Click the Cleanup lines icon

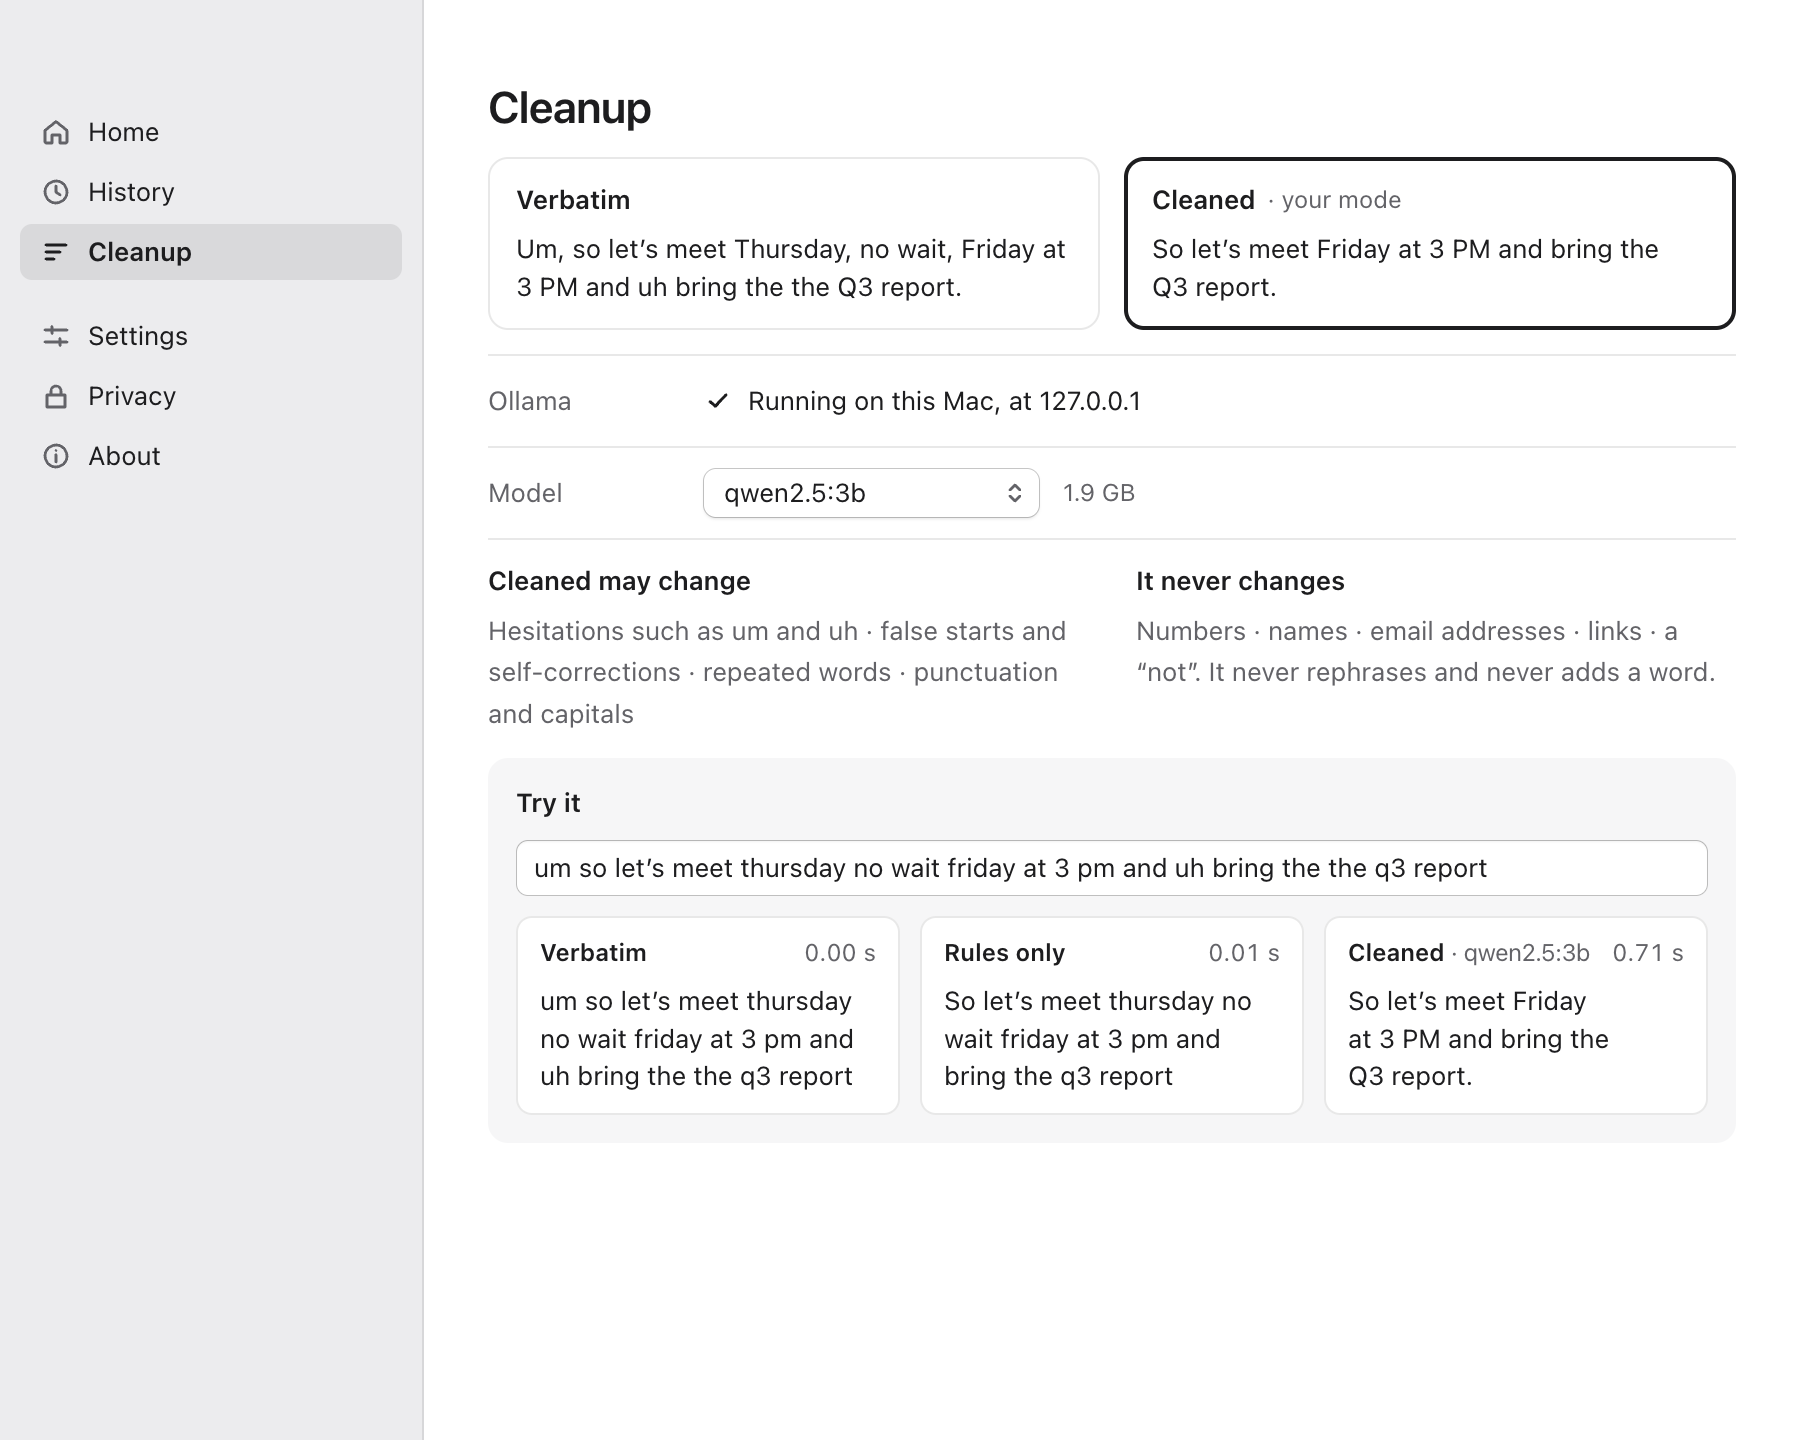pos(56,252)
